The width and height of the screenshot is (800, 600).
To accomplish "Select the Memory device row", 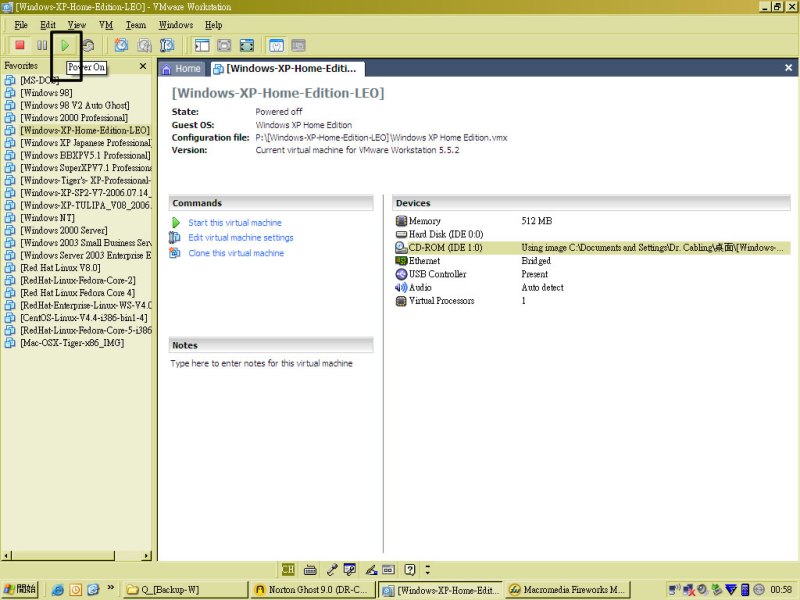I will (592, 221).
